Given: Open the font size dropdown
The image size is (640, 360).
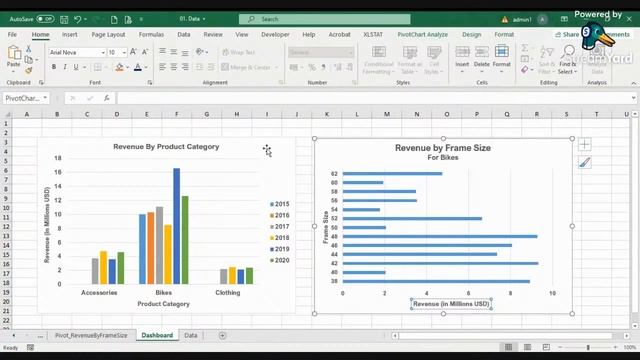Looking at the screenshot, I should [124, 52].
